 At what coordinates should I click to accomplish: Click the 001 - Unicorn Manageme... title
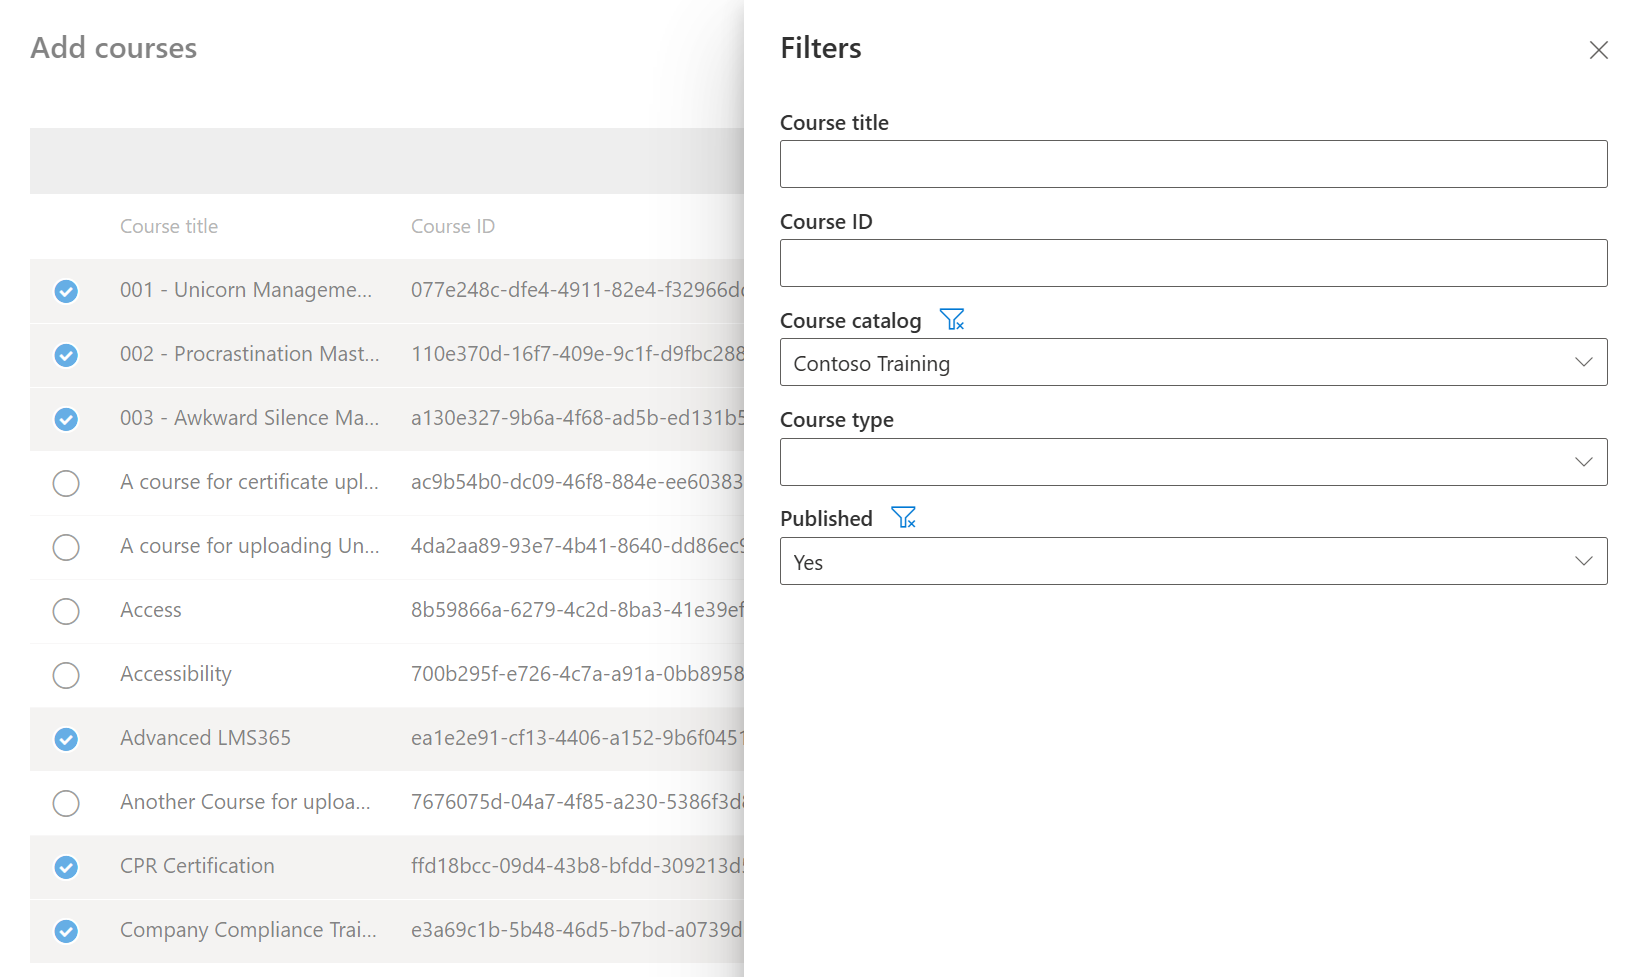coord(246,290)
